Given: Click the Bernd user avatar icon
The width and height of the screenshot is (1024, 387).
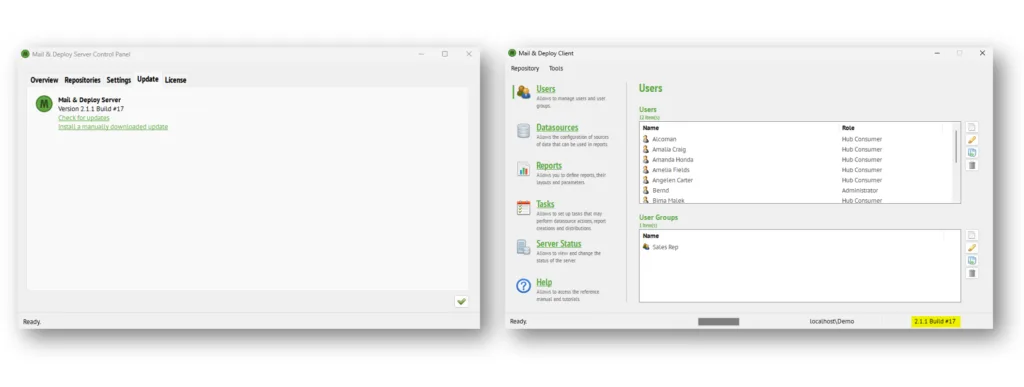Looking at the screenshot, I should pyautogui.click(x=646, y=191).
